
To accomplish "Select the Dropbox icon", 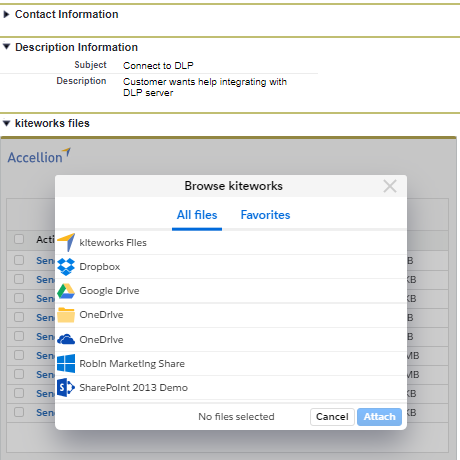I will tap(66, 267).
